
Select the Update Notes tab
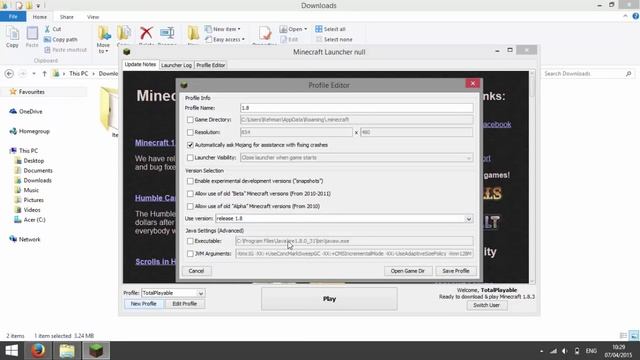140,64
